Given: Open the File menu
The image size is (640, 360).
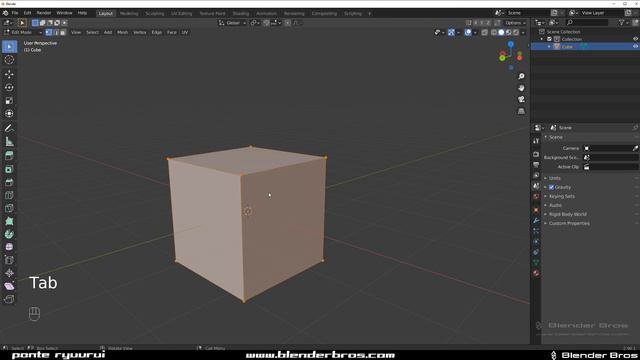Looking at the screenshot, I should tap(15, 13).
